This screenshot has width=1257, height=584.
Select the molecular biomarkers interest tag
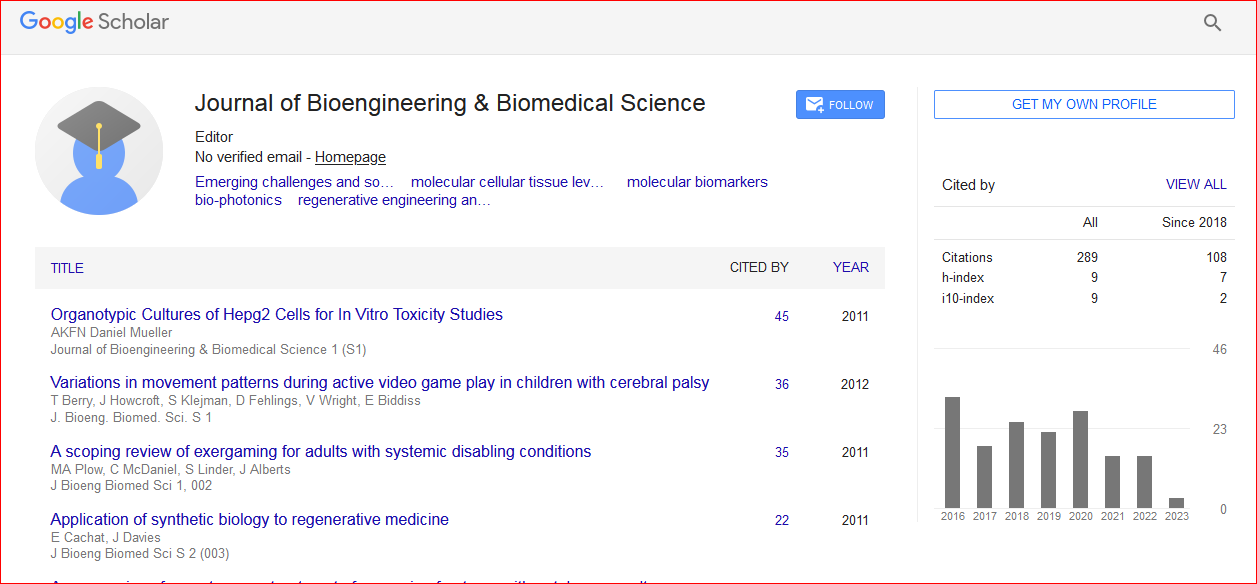pyautogui.click(x=697, y=182)
